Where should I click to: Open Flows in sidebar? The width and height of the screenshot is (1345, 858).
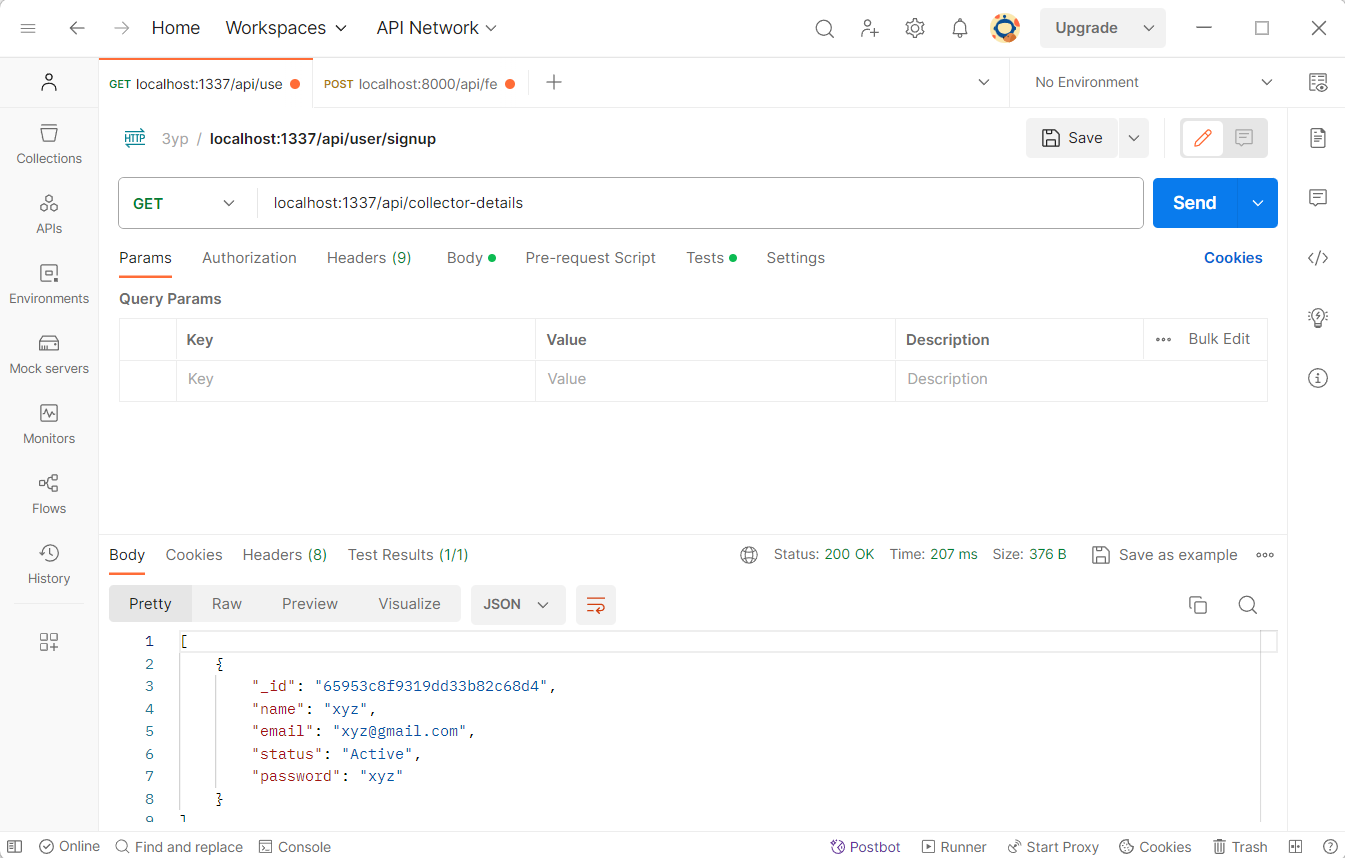point(49,494)
